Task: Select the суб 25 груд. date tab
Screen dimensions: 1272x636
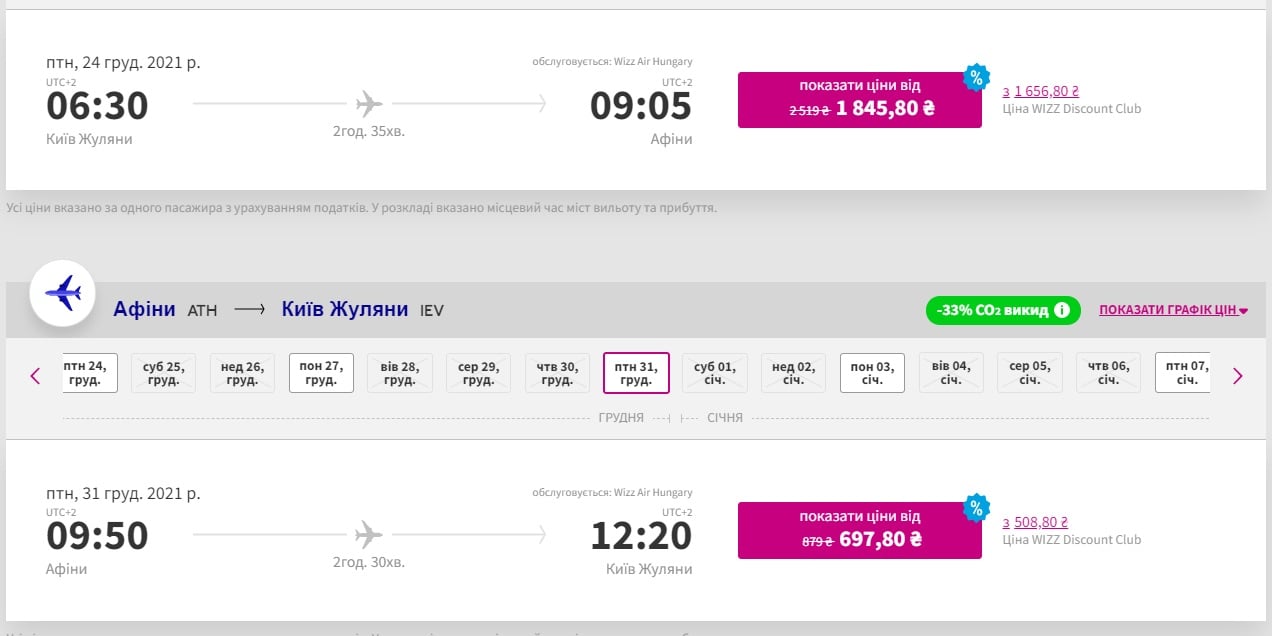Action: (x=163, y=373)
